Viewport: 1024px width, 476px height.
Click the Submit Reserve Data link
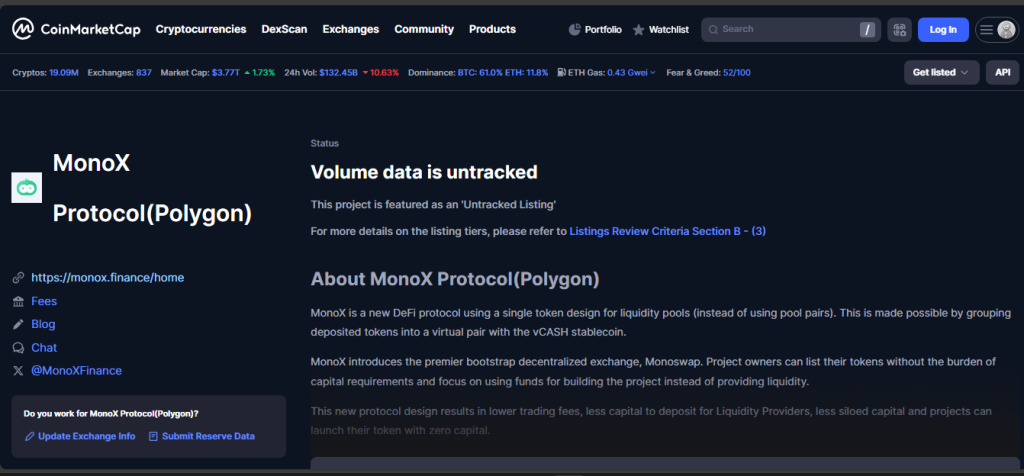tap(208, 436)
